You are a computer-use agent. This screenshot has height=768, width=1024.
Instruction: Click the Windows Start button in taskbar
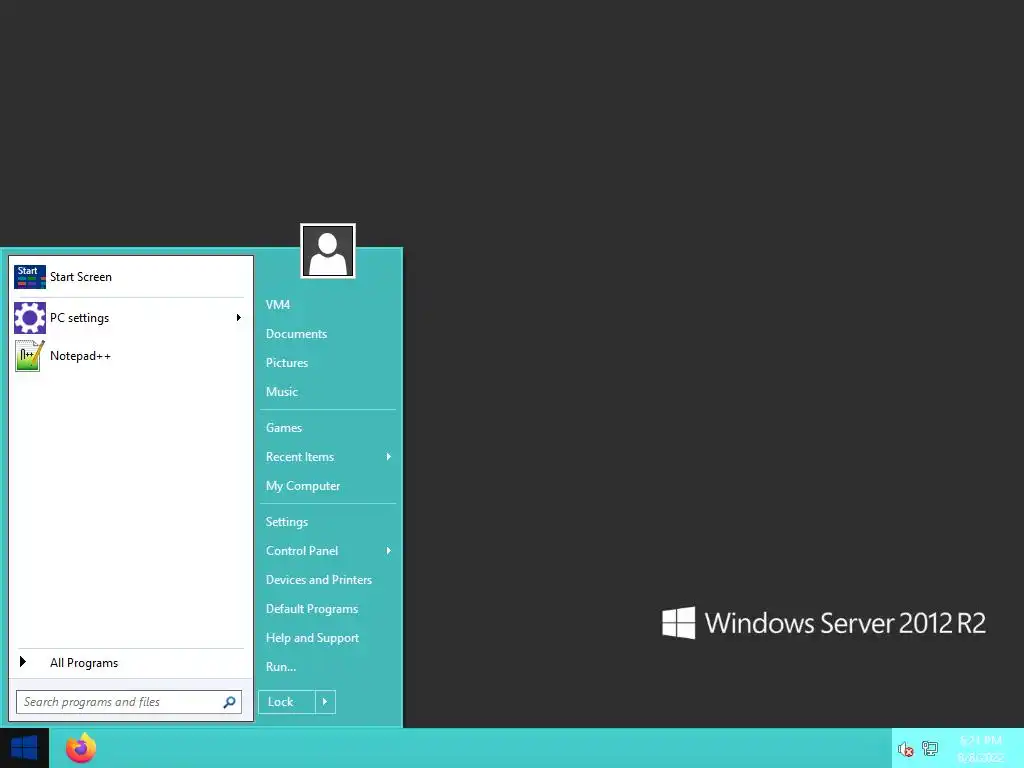(24, 748)
